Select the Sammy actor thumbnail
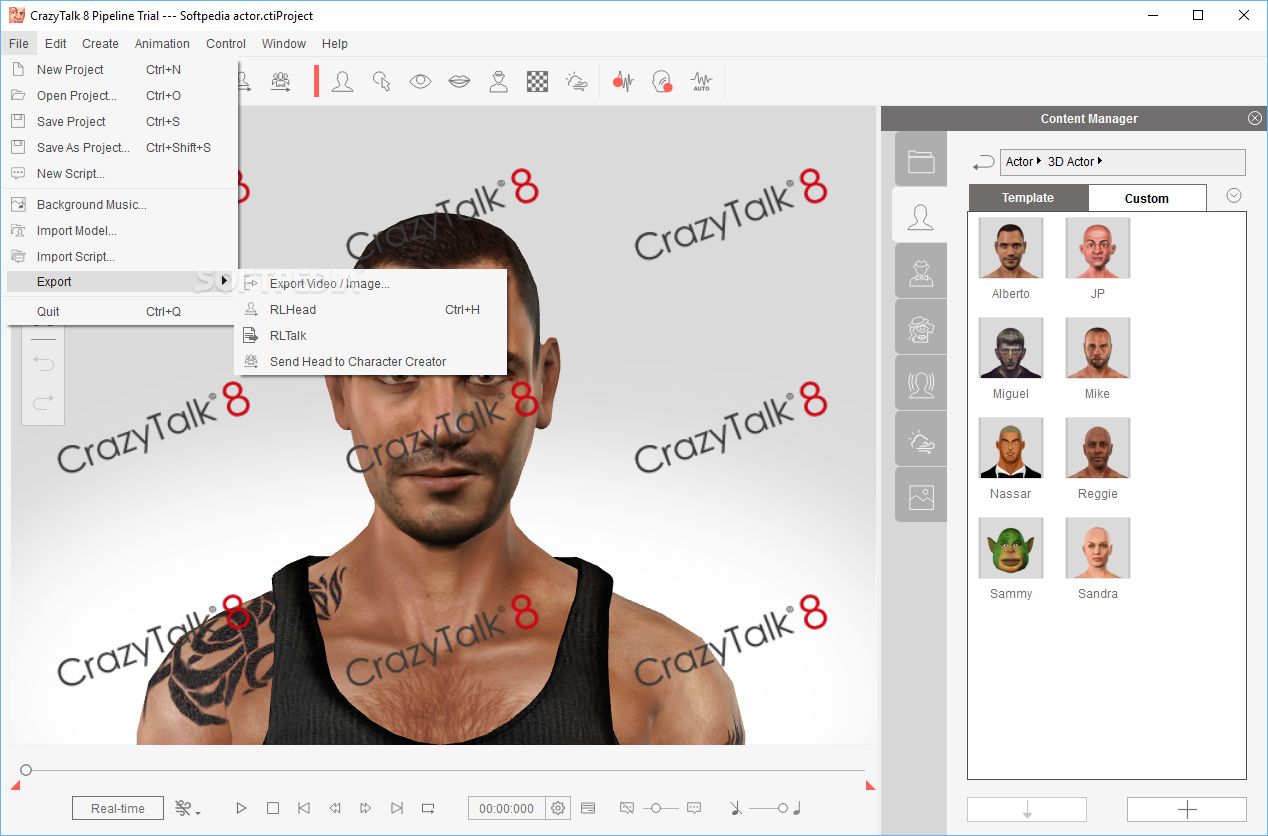The image size is (1268, 836). (x=1011, y=548)
